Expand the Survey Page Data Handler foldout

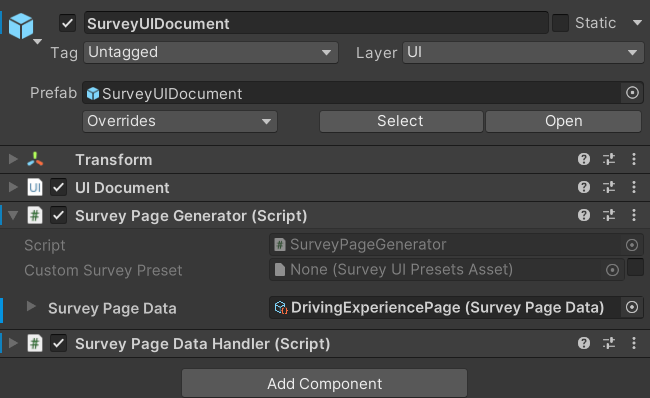pos(13,343)
